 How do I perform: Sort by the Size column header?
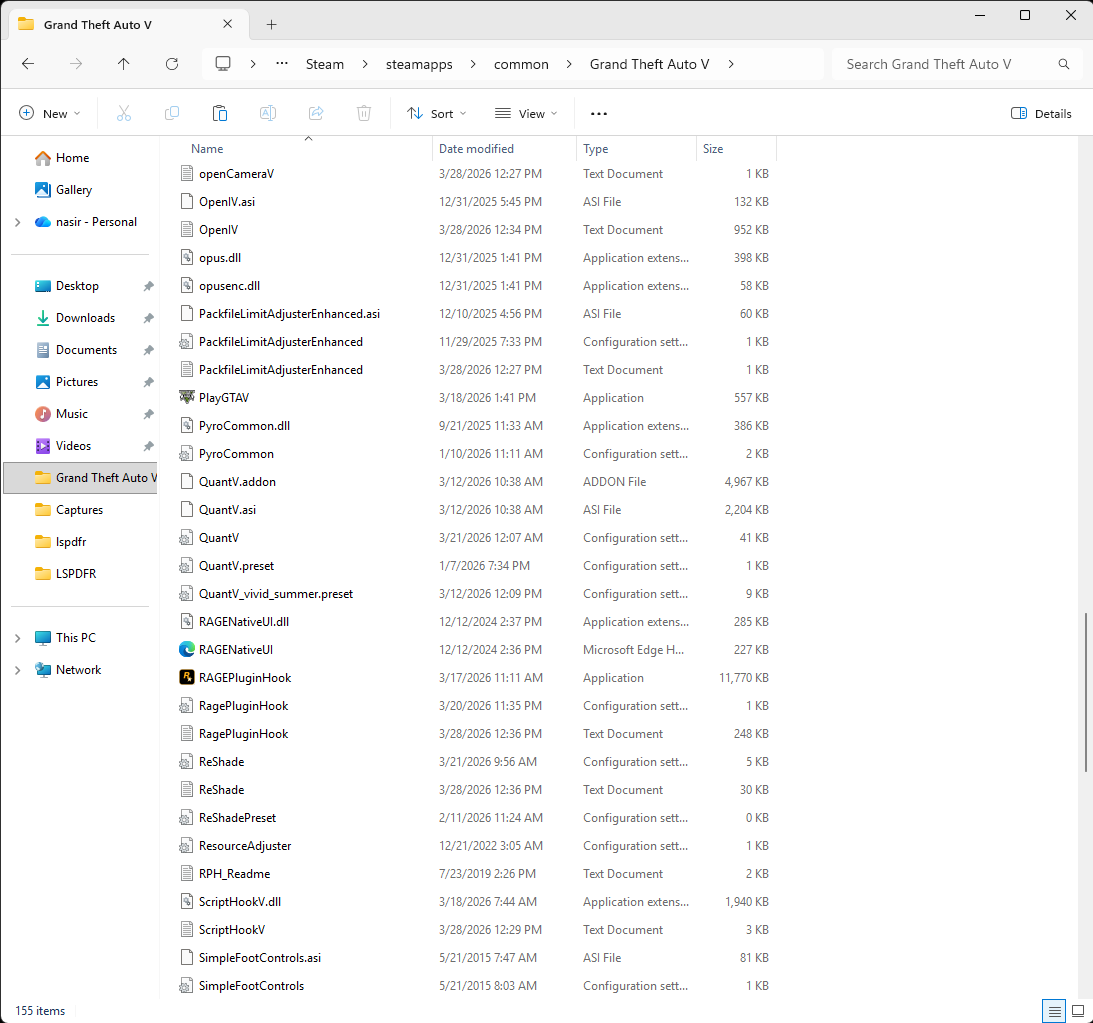712,149
